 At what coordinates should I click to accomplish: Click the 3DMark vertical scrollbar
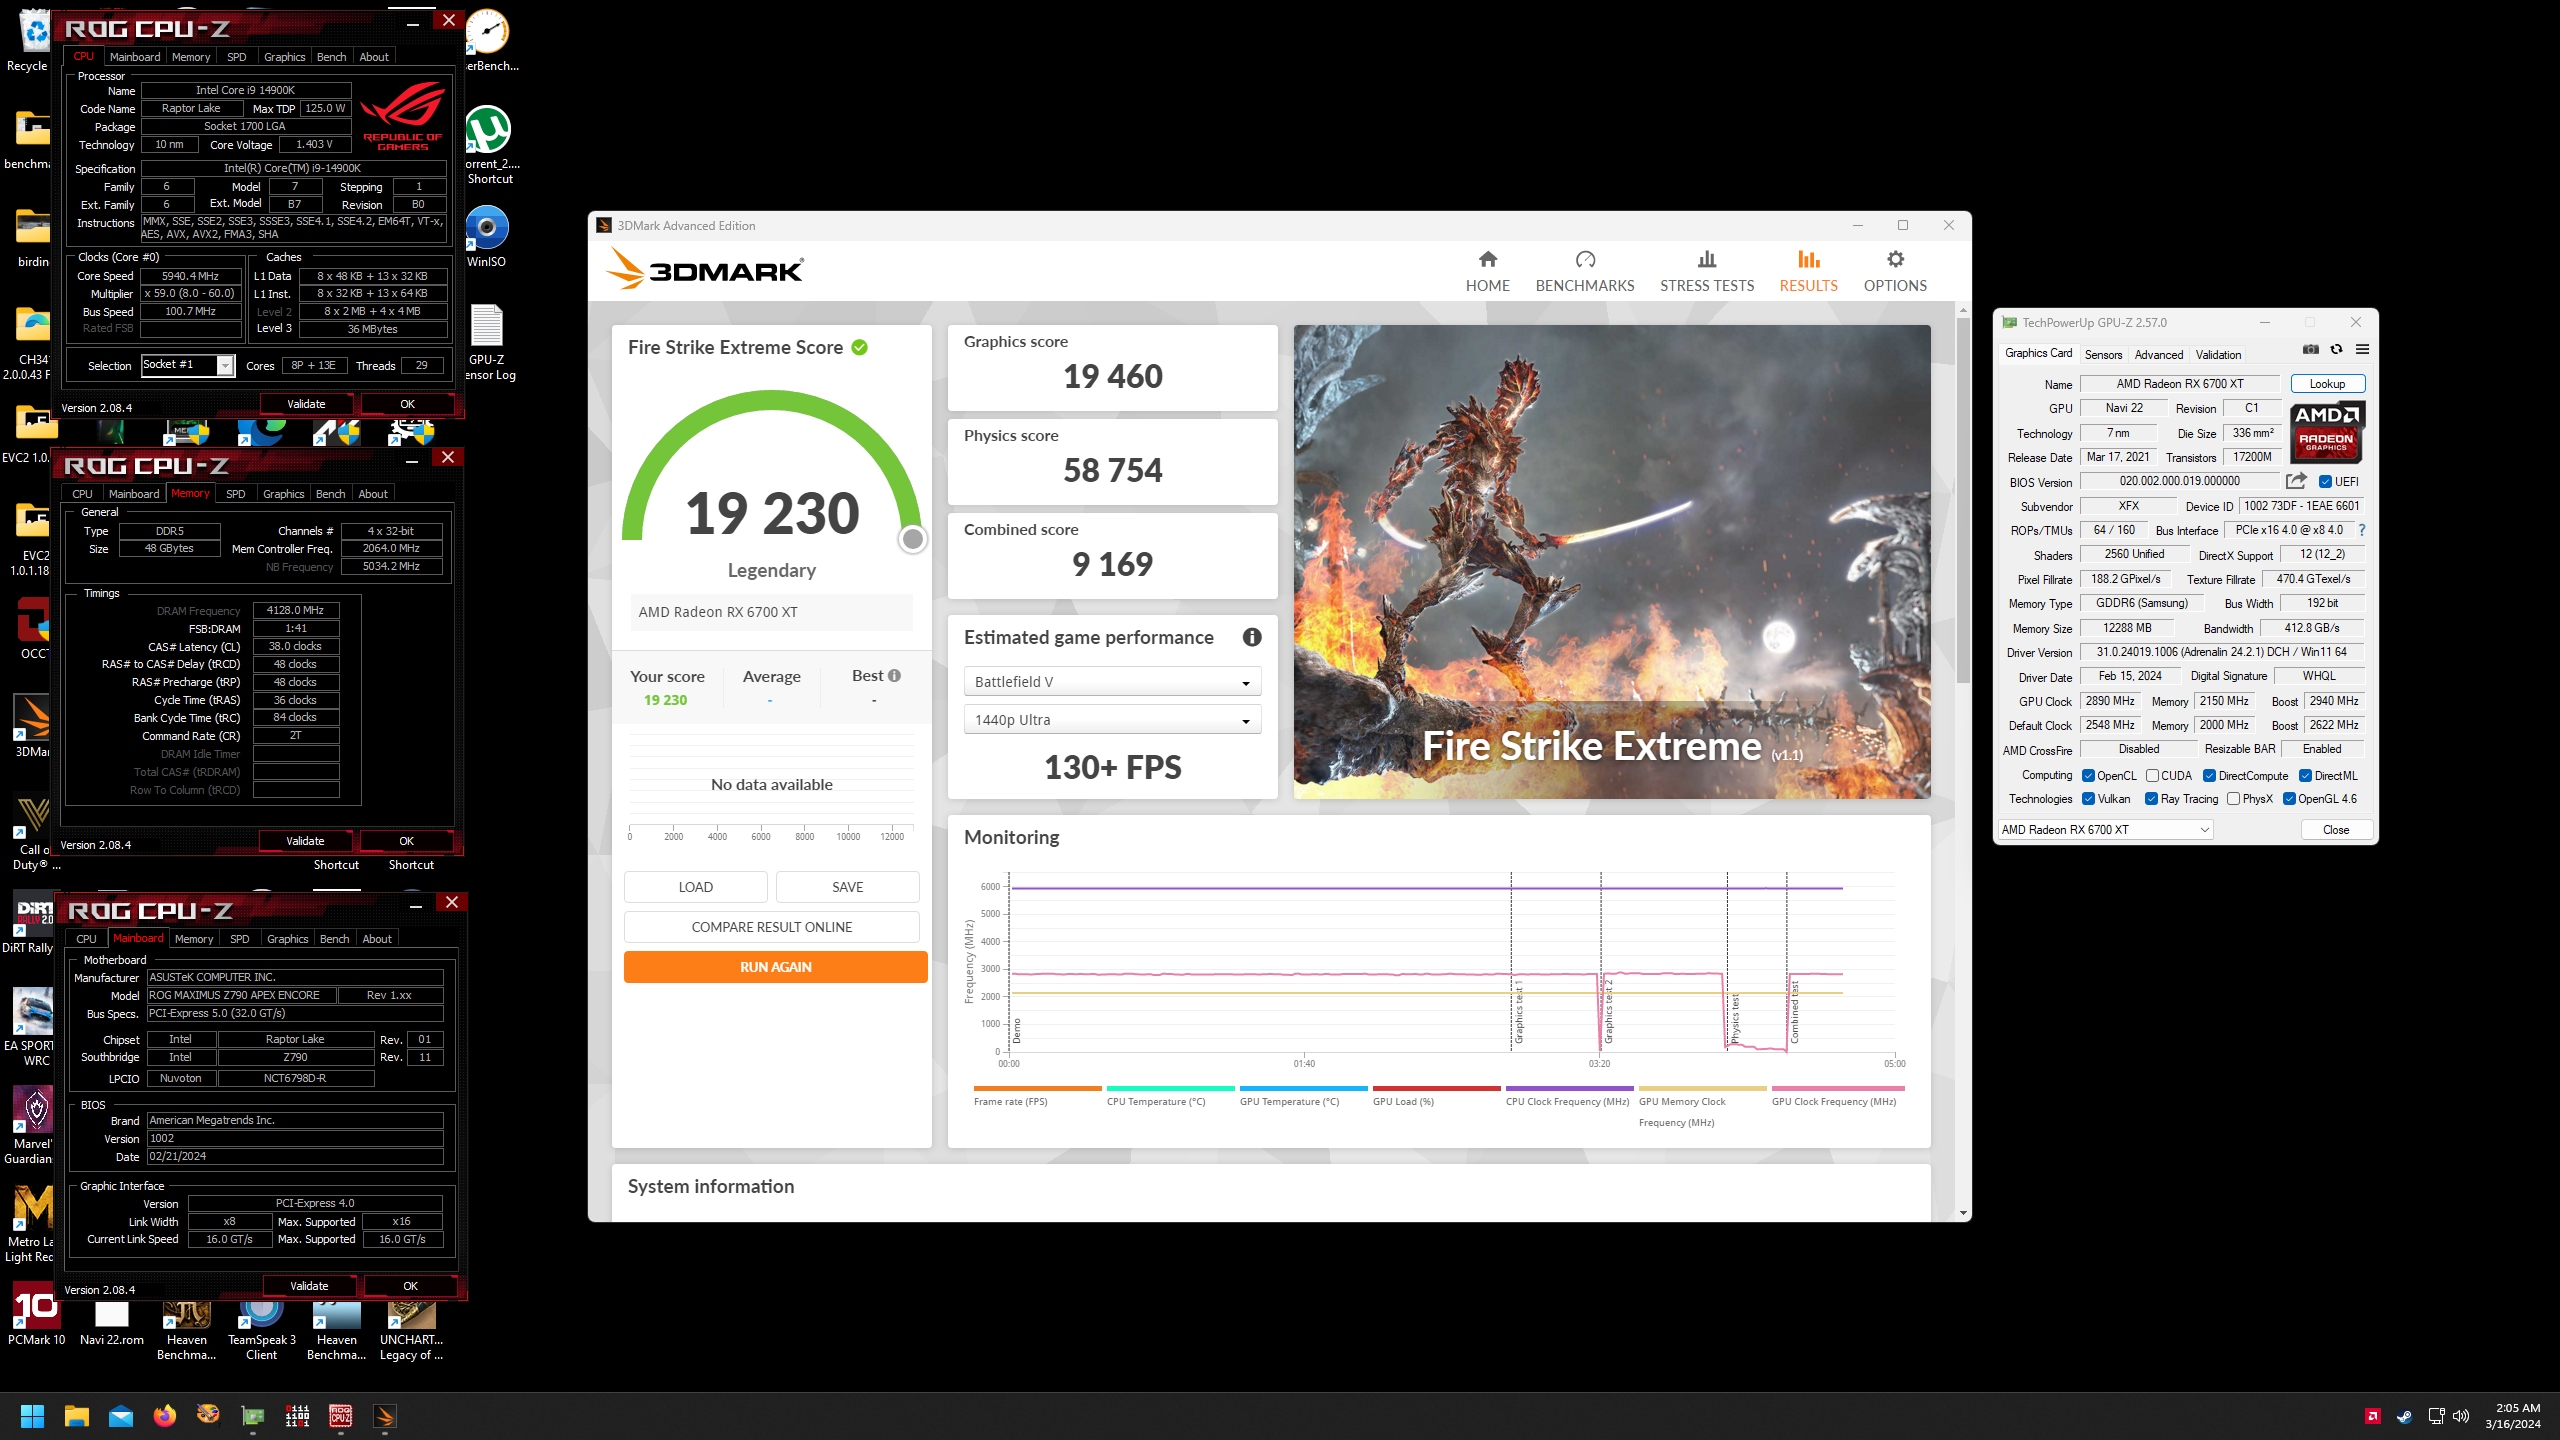pyautogui.click(x=1963, y=500)
